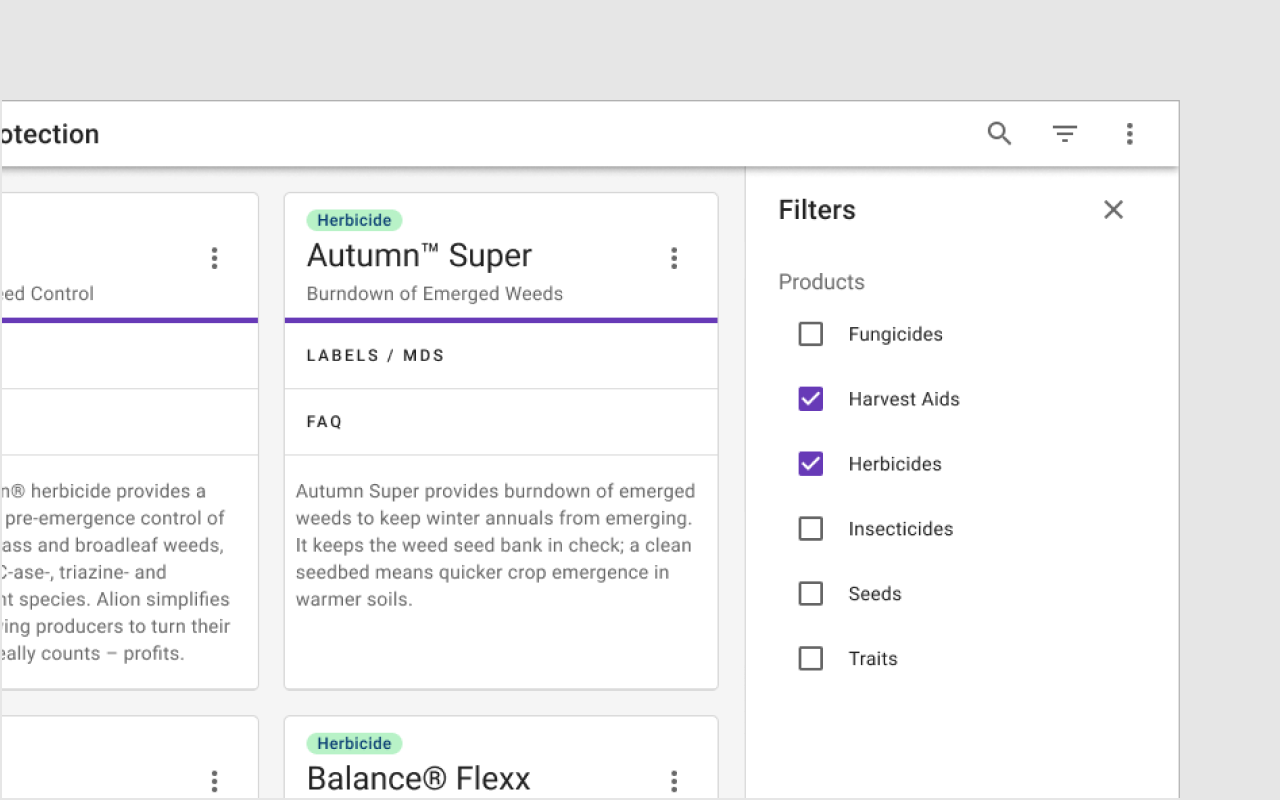Open the bottom-left card's kebab menu

click(214, 781)
